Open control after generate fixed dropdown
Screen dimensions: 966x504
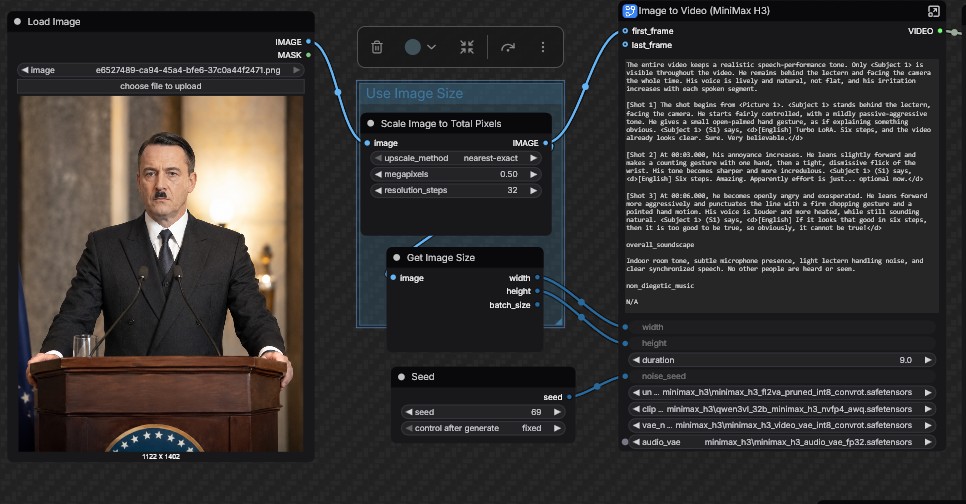point(482,428)
